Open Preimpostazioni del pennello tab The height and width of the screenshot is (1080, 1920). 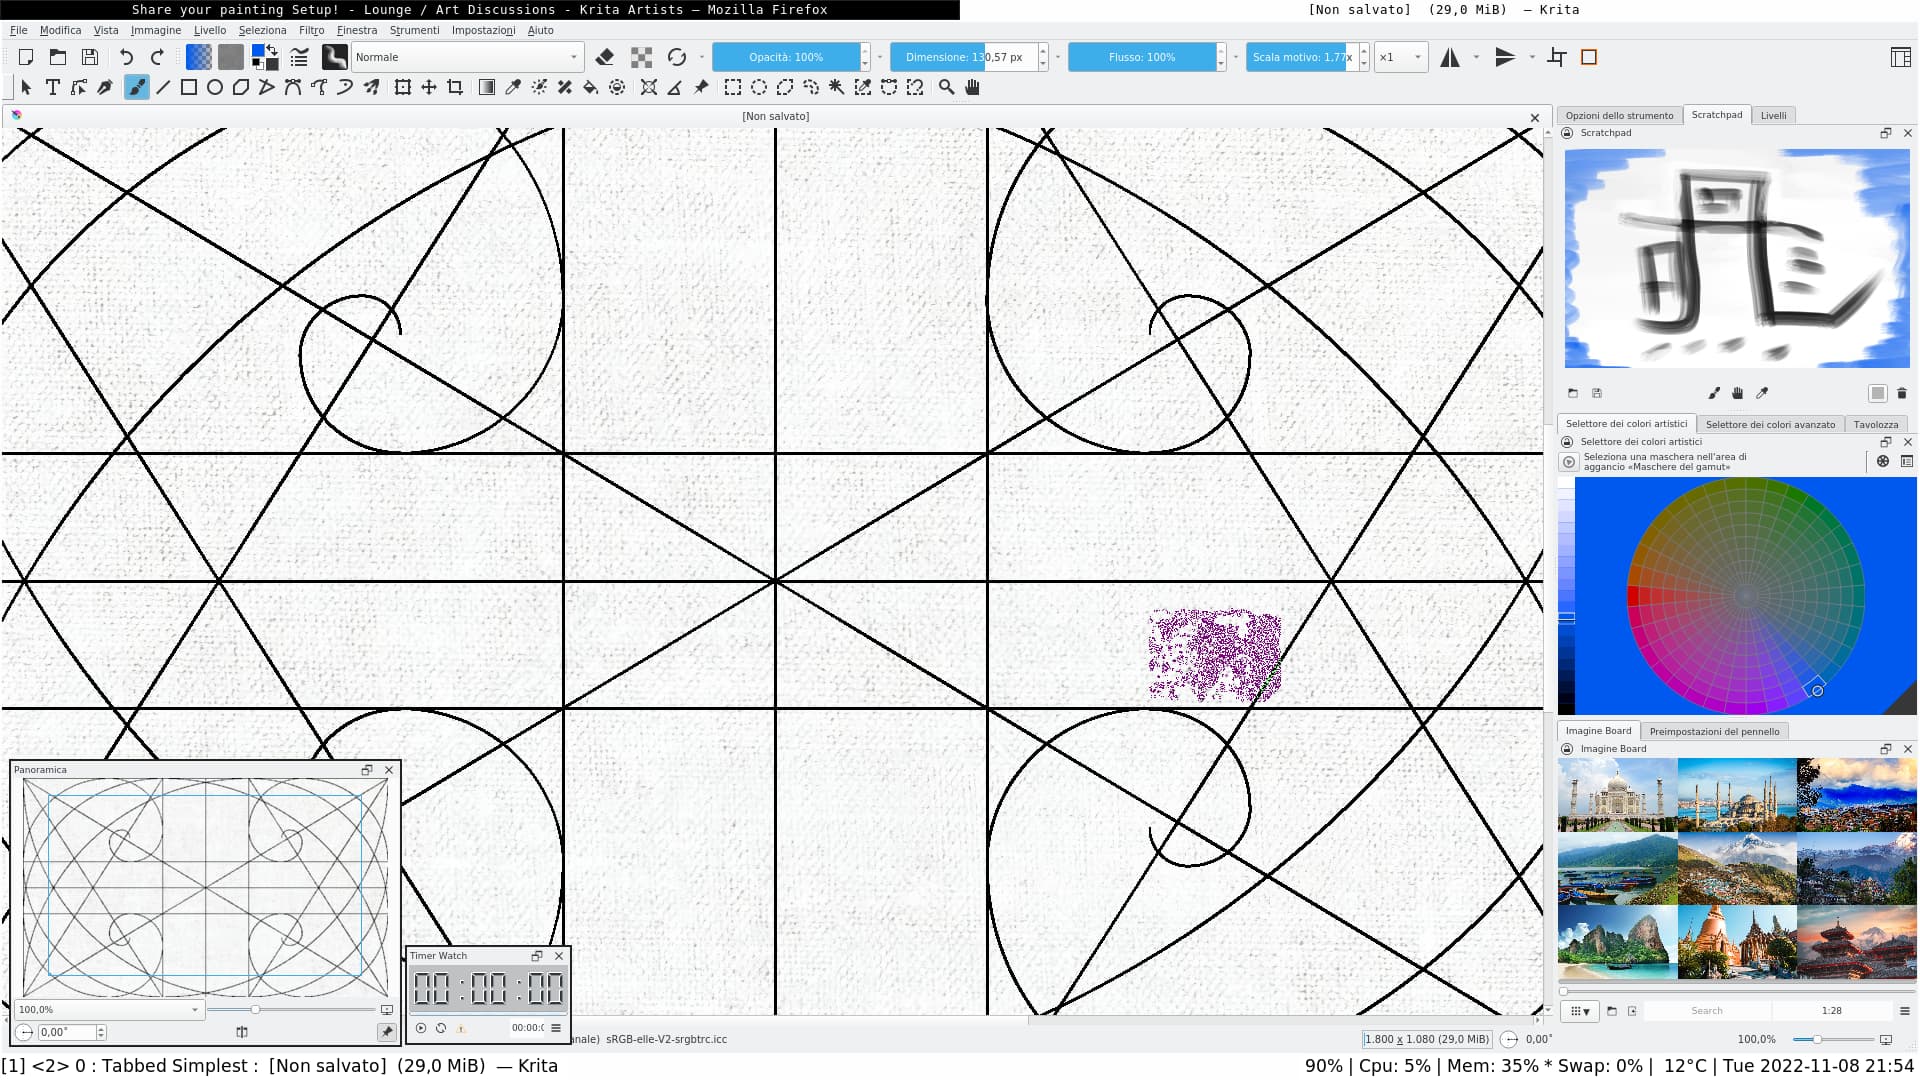pos(1714,731)
